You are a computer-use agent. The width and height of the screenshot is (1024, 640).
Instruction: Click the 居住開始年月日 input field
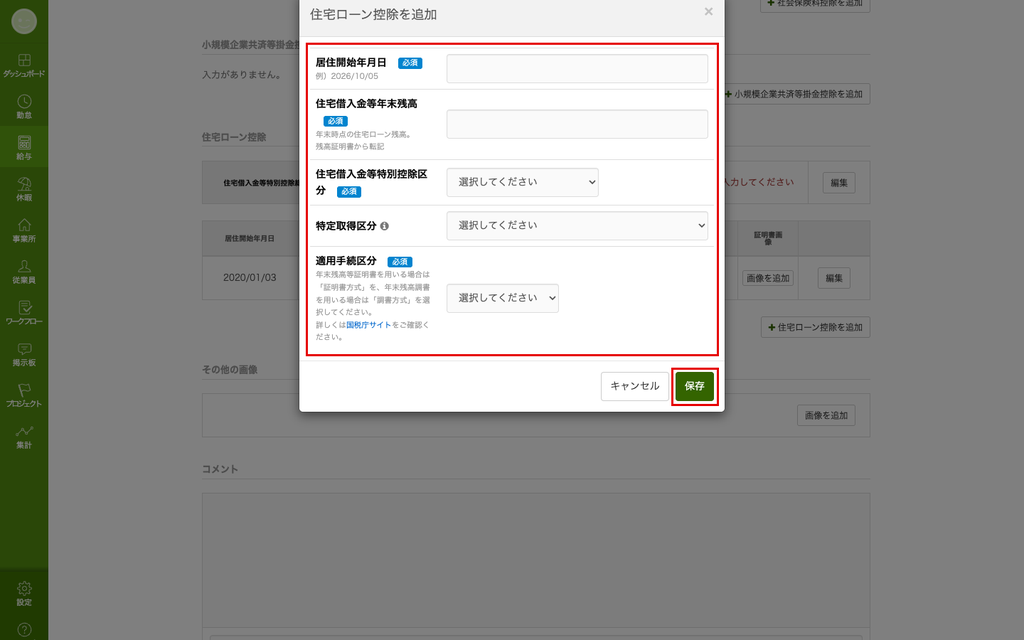click(x=577, y=69)
